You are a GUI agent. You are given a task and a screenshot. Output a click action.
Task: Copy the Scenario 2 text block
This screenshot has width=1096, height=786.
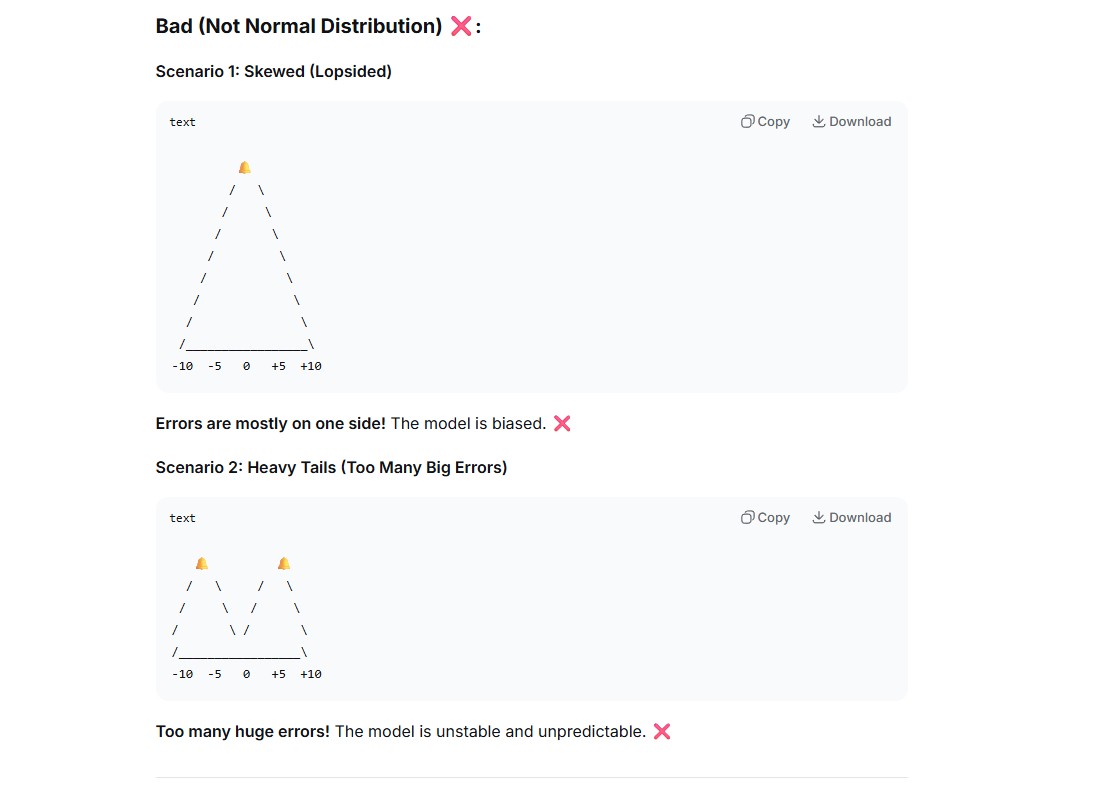(765, 517)
